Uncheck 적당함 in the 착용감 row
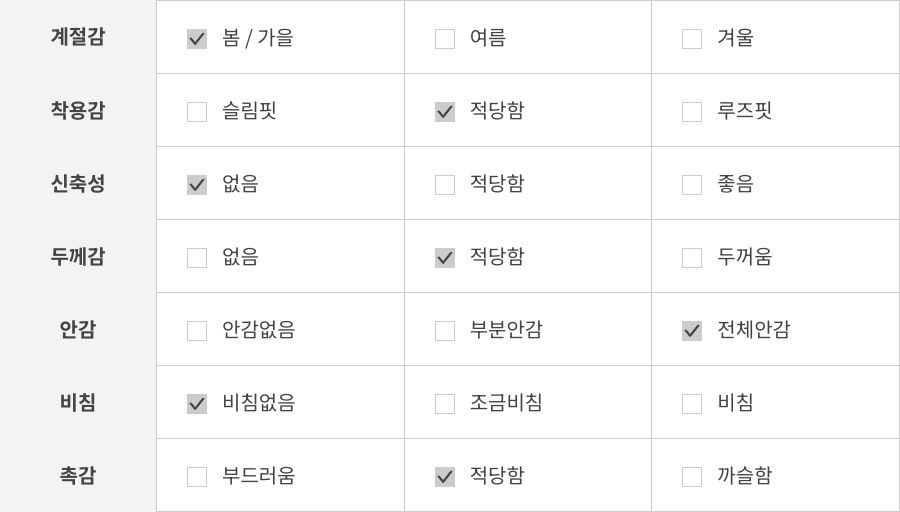 tap(445, 112)
